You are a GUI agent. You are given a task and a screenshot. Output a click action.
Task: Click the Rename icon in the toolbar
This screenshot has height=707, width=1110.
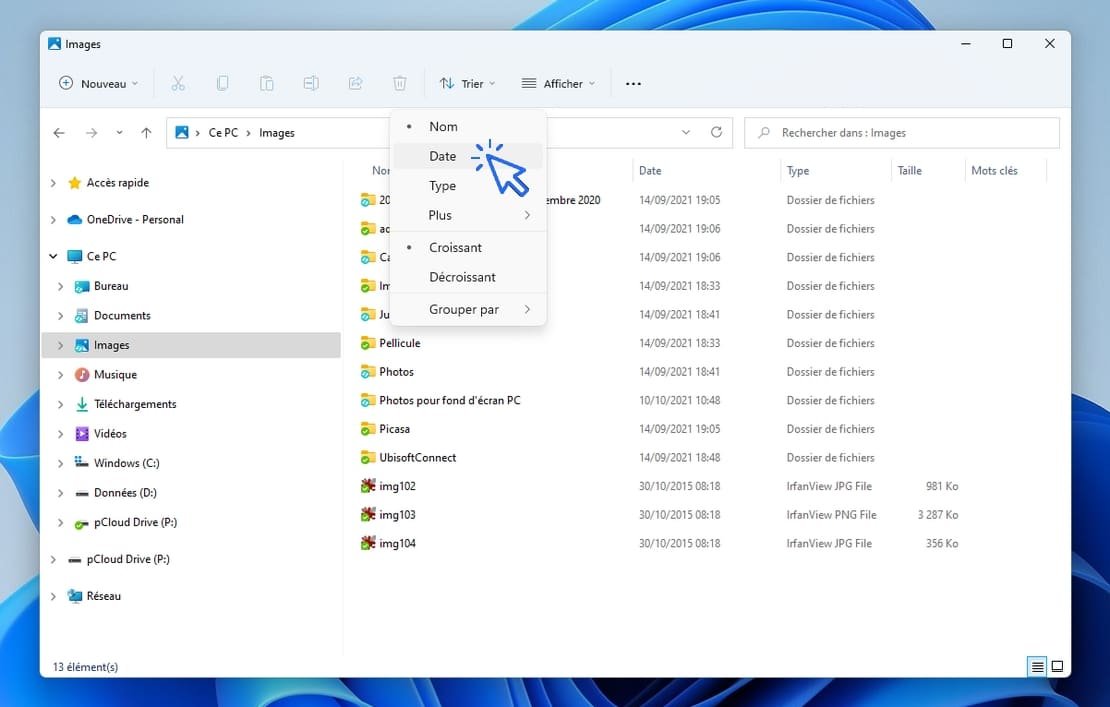point(311,84)
